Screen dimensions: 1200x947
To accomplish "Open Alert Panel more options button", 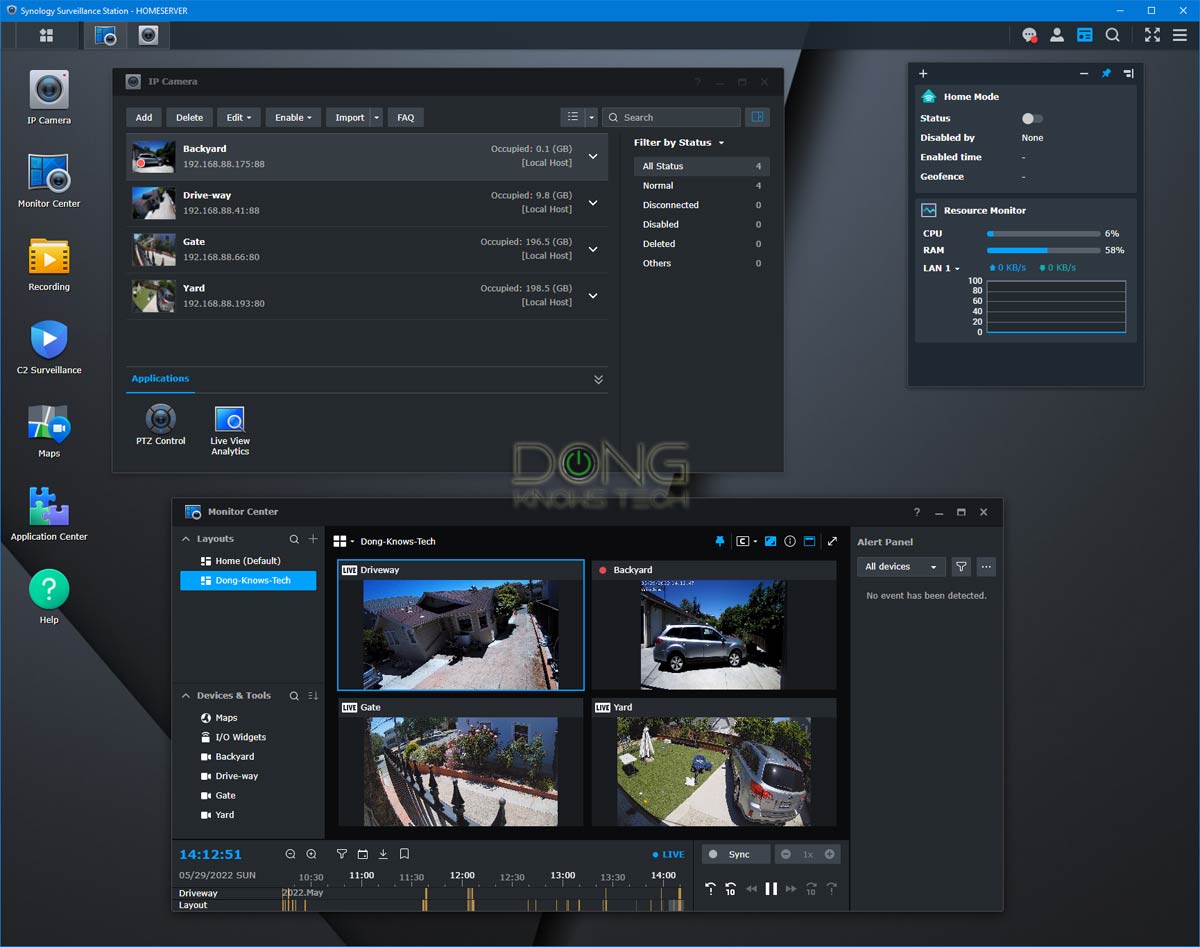I will (x=986, y=567).
